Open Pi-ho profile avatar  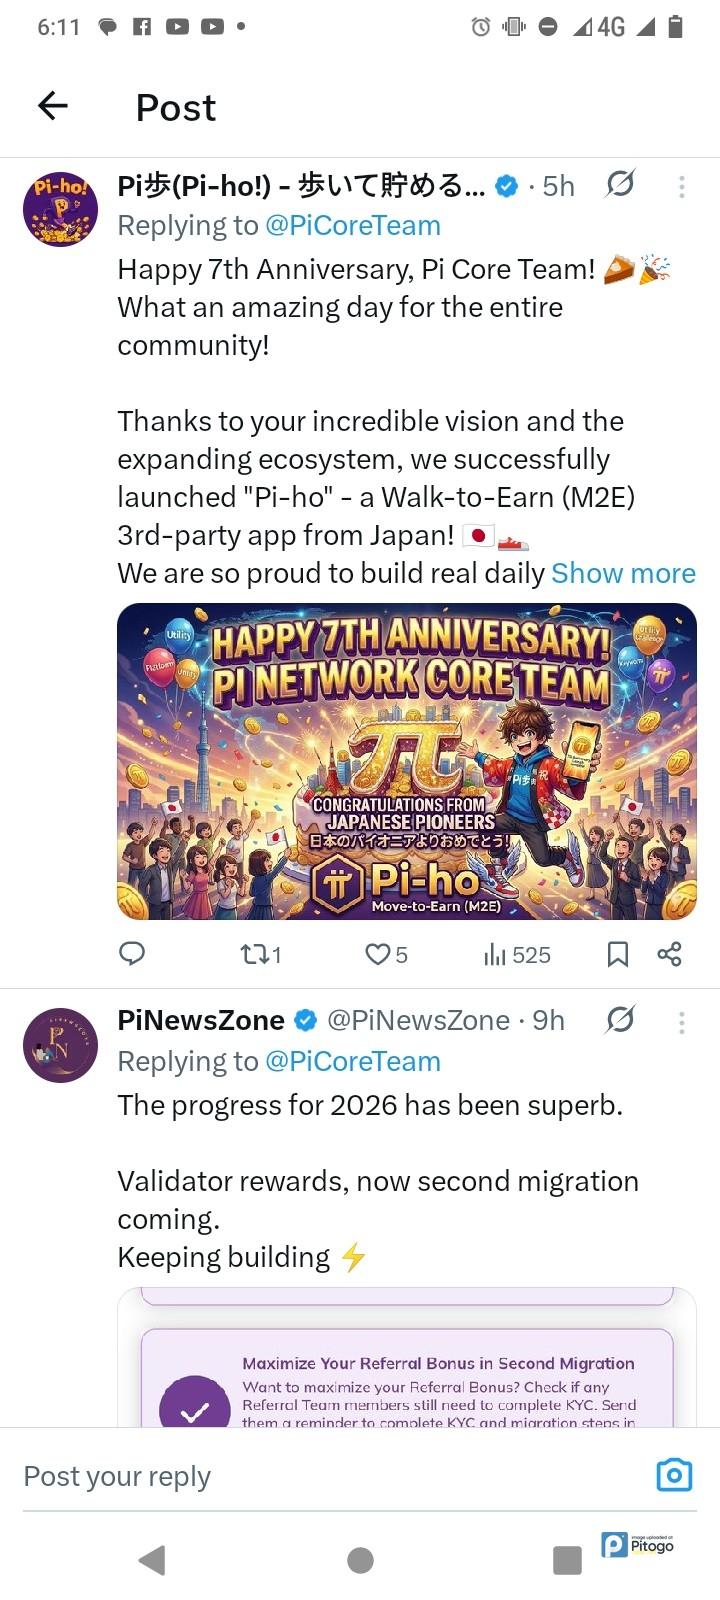(x=60, y=209)
